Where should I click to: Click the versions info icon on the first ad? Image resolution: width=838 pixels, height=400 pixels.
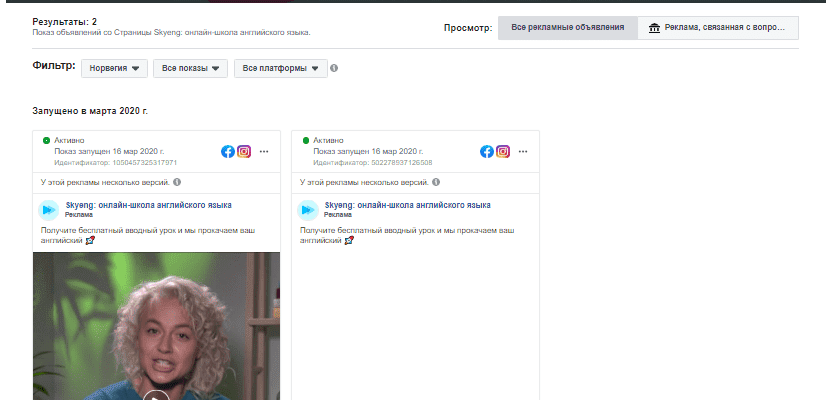(x=177, y=183)
